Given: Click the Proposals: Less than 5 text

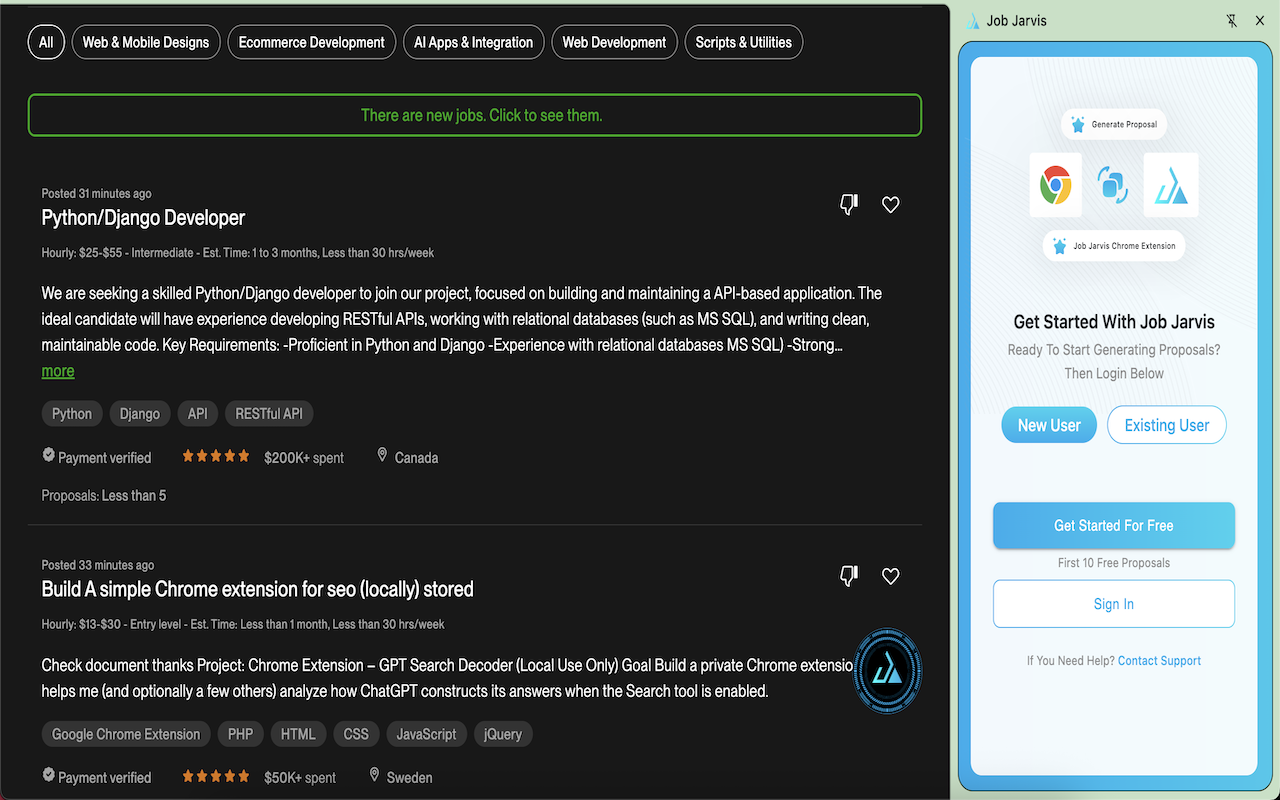Looking at the screenshot, I should click(x=104, y=495).
